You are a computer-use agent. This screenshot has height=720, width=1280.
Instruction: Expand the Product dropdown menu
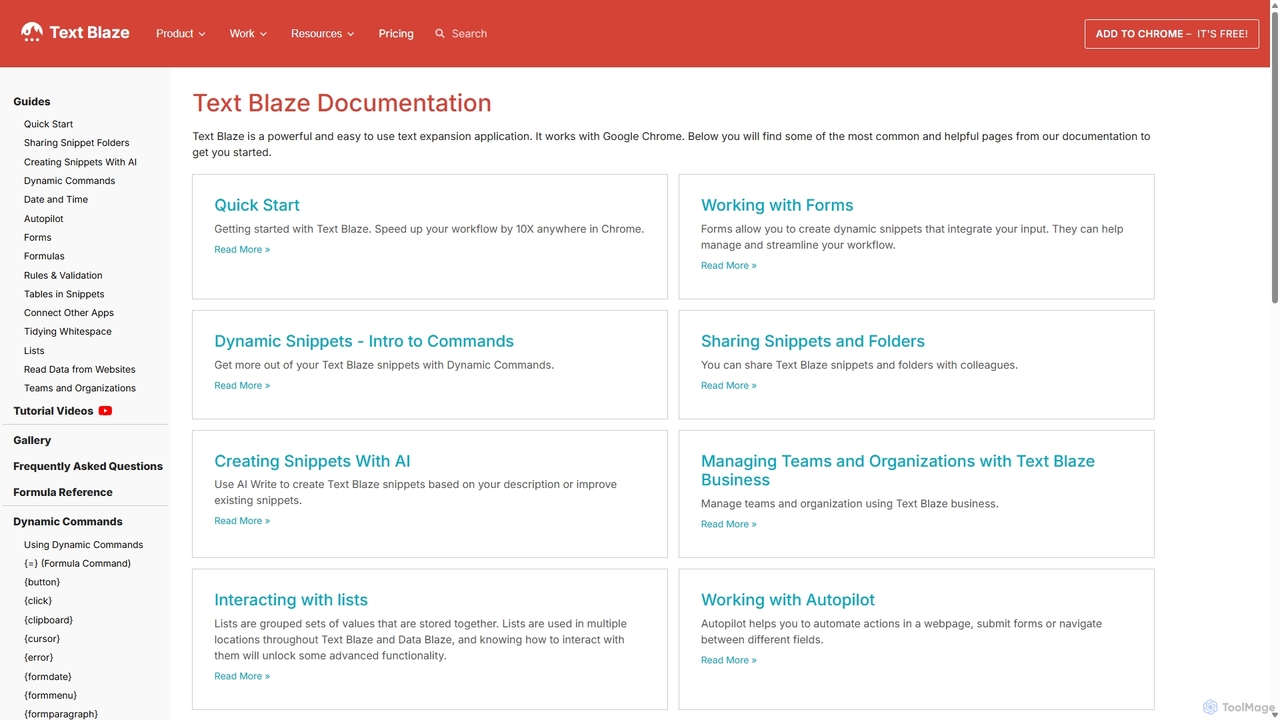coord(180,34)
